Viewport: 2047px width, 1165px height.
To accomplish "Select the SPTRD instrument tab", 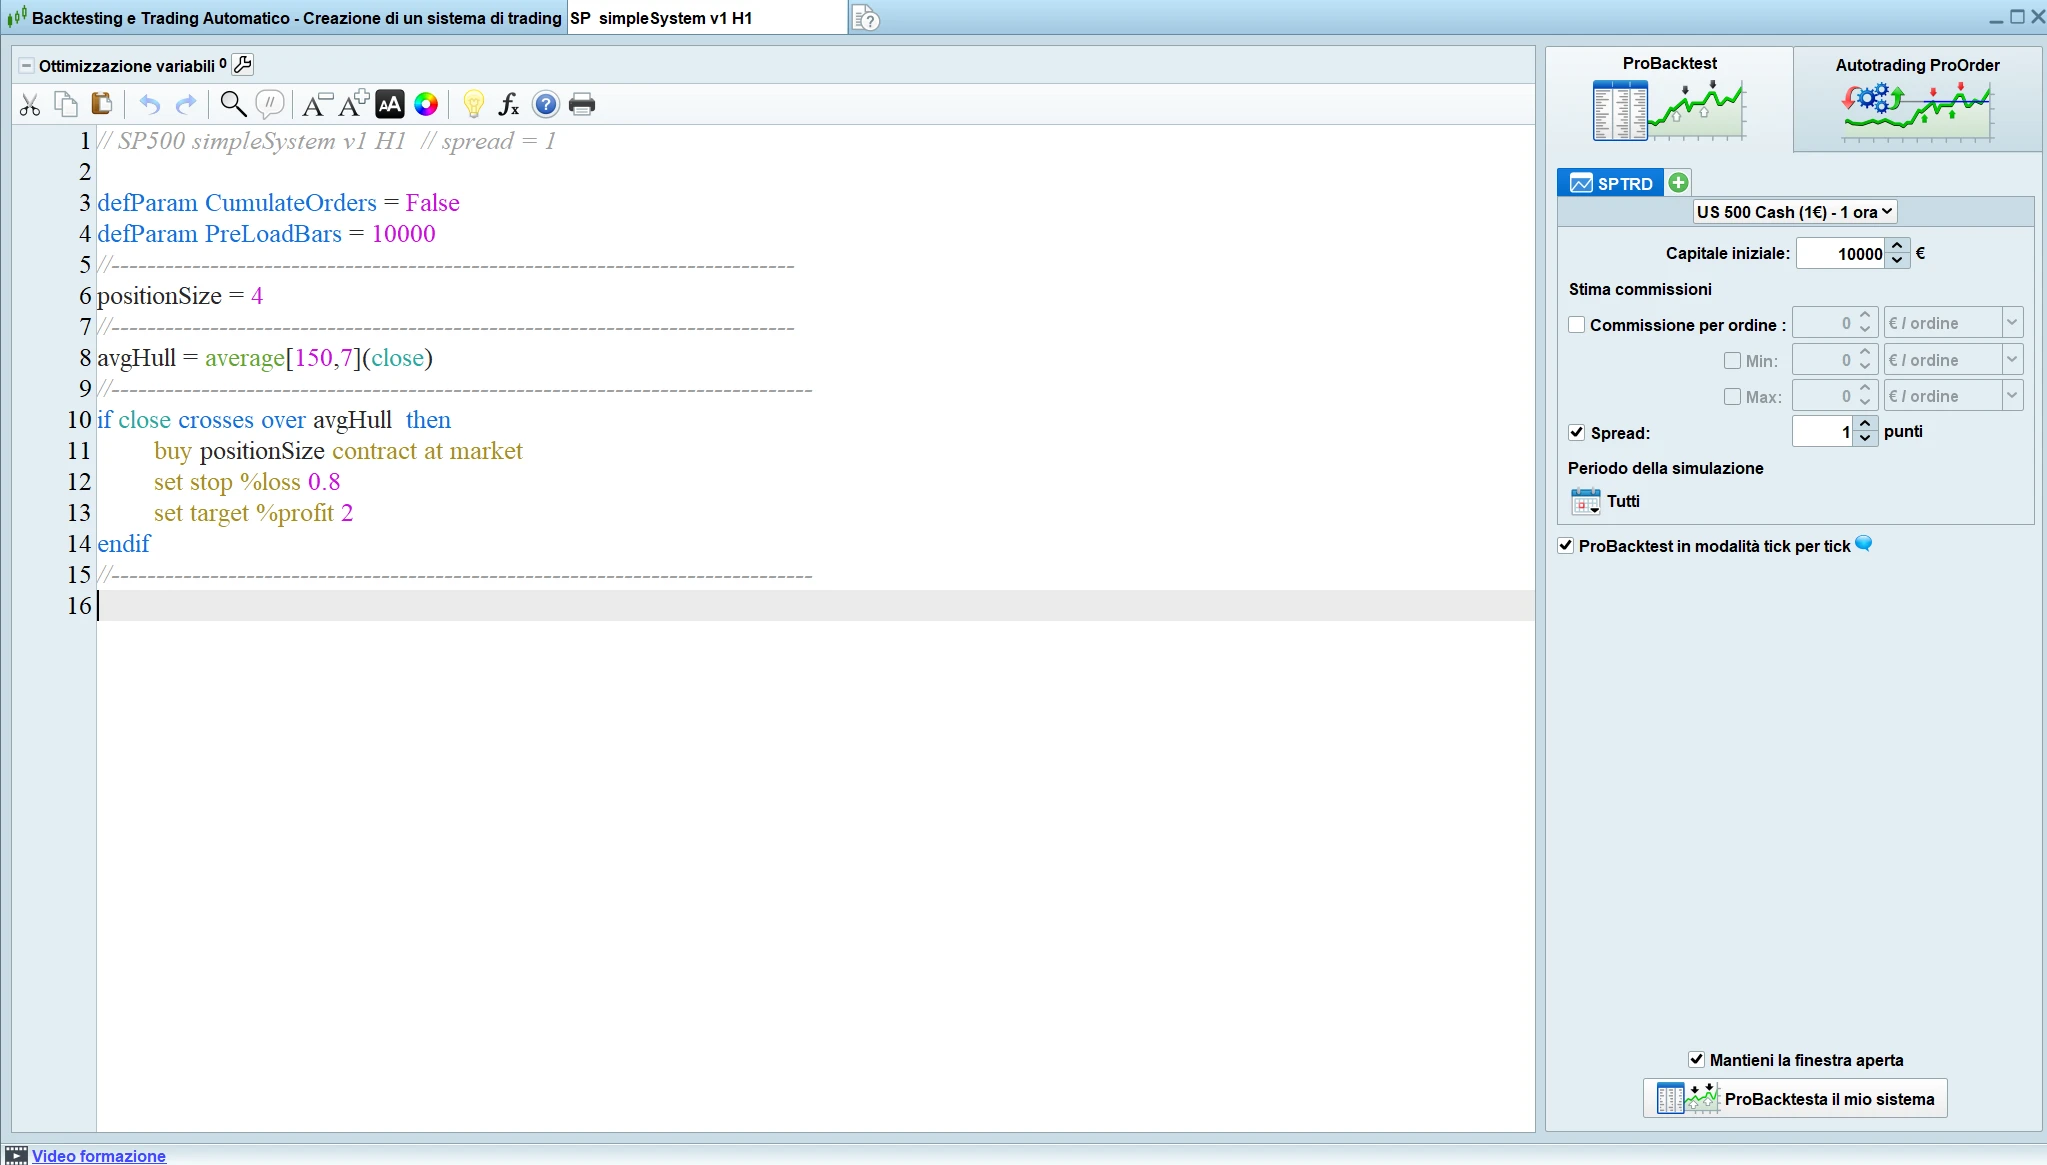I will point(1611,183).
